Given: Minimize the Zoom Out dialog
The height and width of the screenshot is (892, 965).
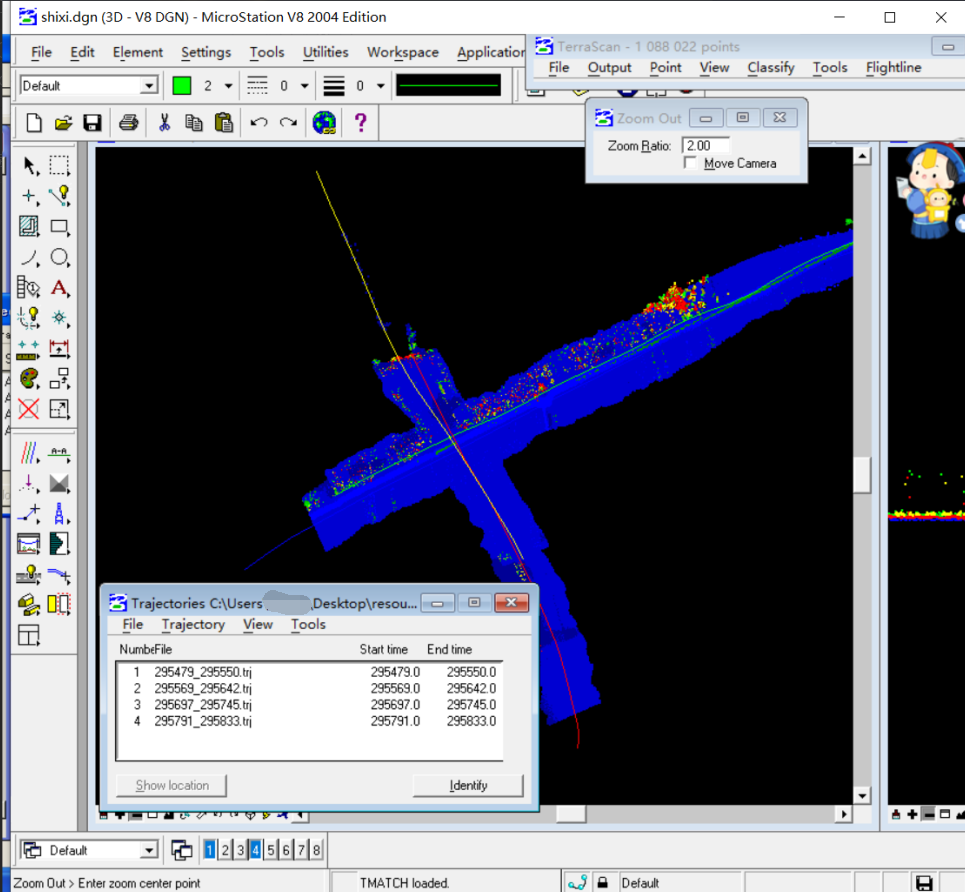Looking at the screenshot, I should (706, 118).
